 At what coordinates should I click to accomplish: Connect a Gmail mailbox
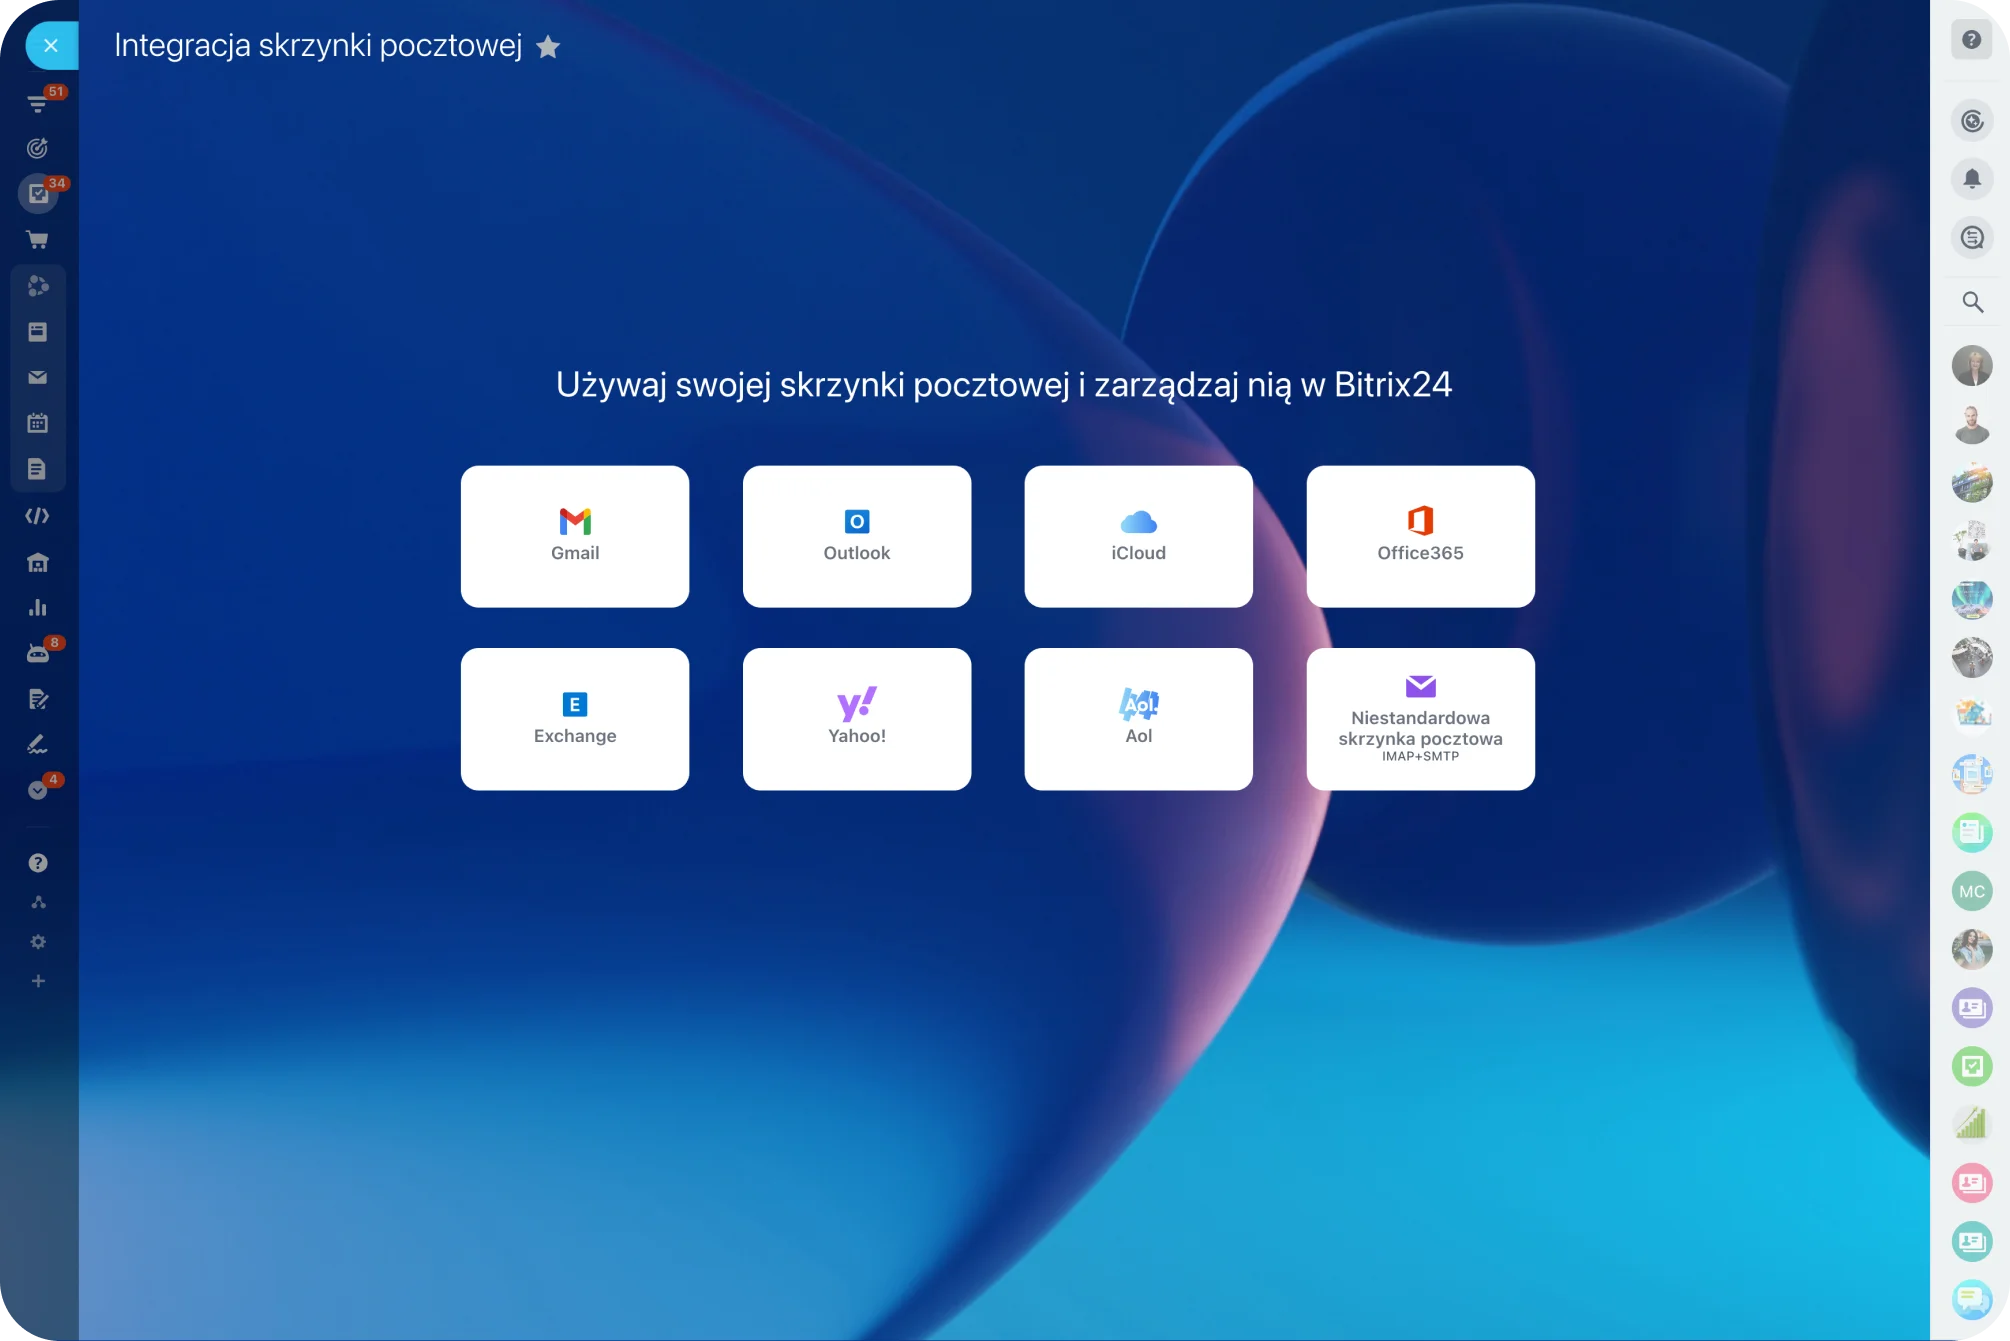(574, 535)
